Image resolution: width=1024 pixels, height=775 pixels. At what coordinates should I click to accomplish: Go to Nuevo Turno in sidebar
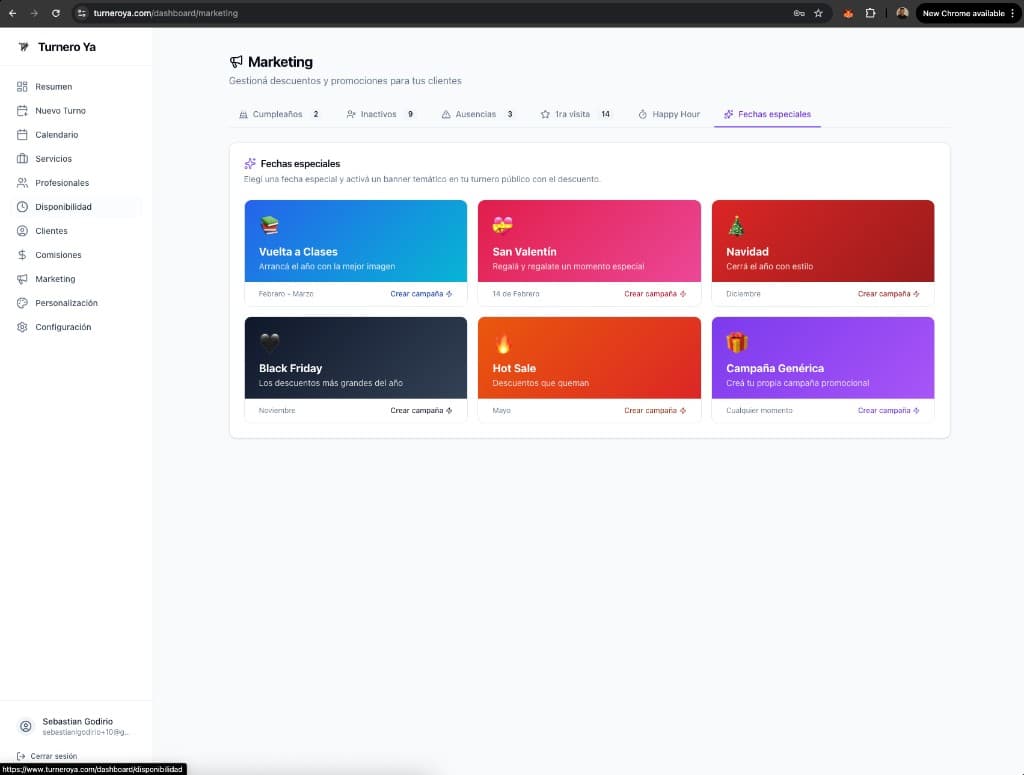(60, 111)
